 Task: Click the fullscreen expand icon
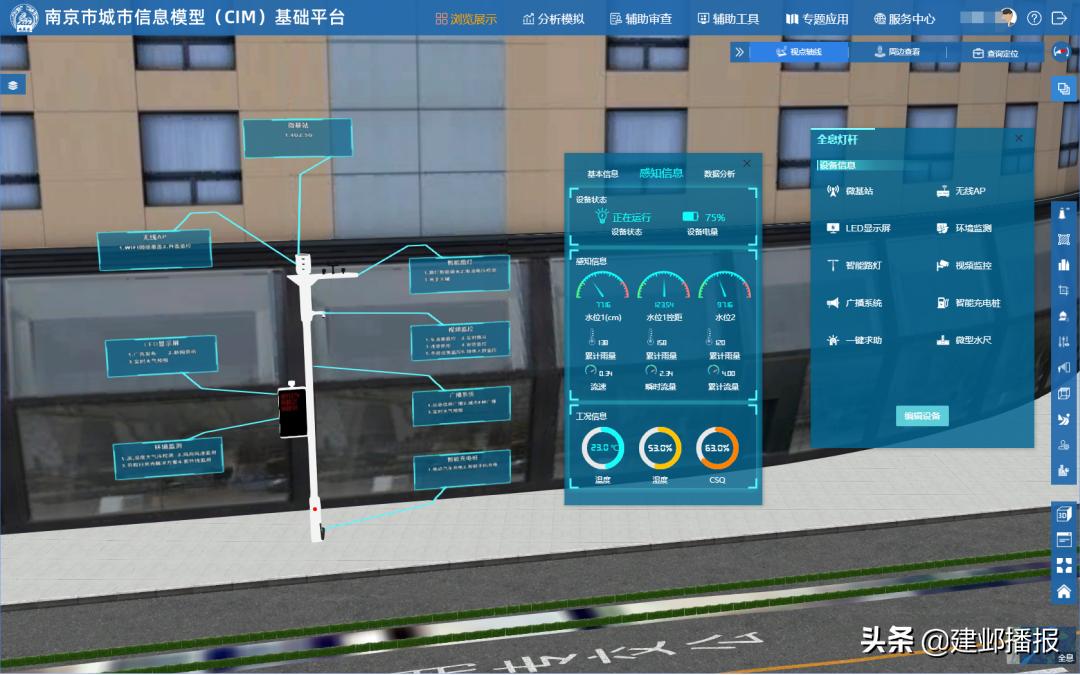(1064, 565)
